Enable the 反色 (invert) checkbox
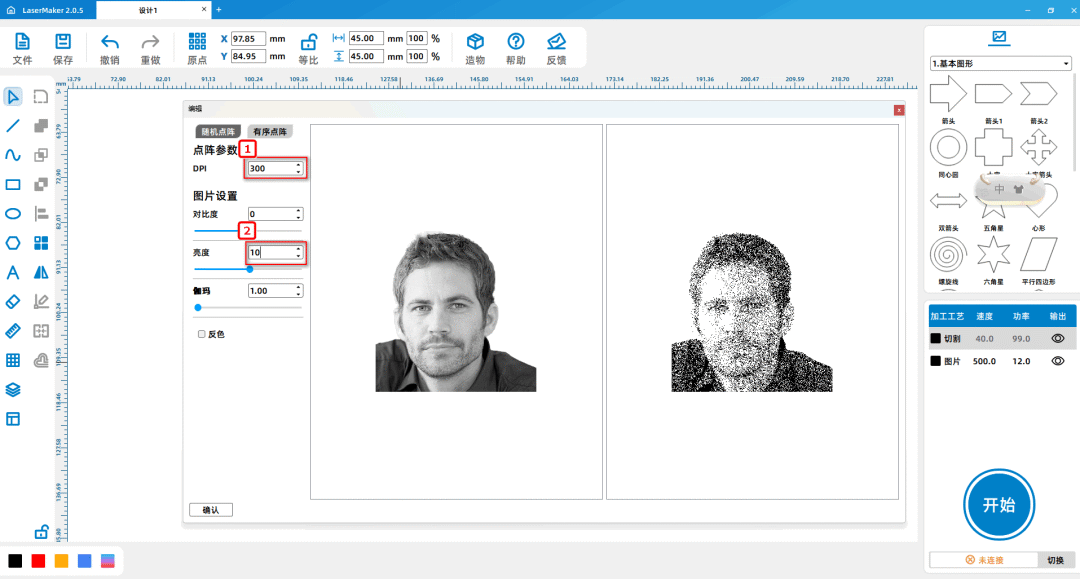 pos(202,334)
